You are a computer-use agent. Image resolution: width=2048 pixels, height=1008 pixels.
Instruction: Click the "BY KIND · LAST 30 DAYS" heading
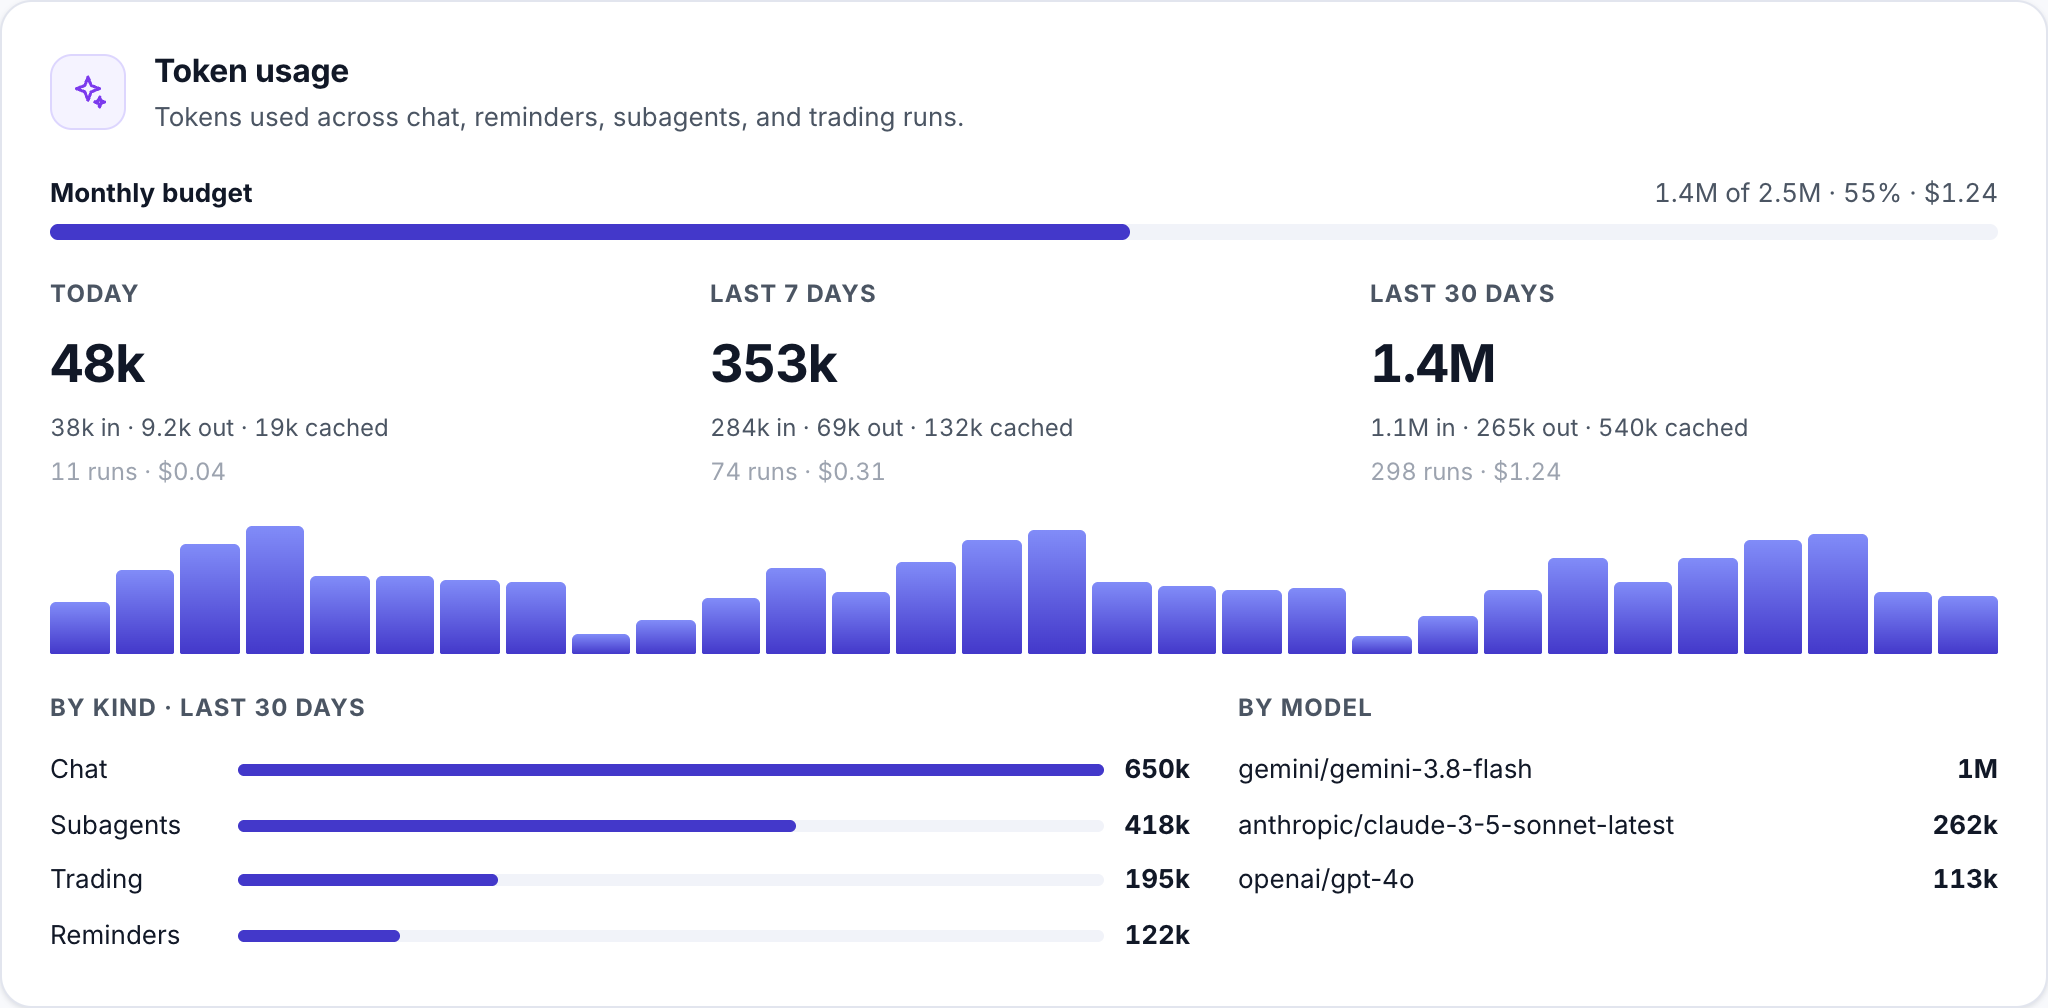pos(207,708)
